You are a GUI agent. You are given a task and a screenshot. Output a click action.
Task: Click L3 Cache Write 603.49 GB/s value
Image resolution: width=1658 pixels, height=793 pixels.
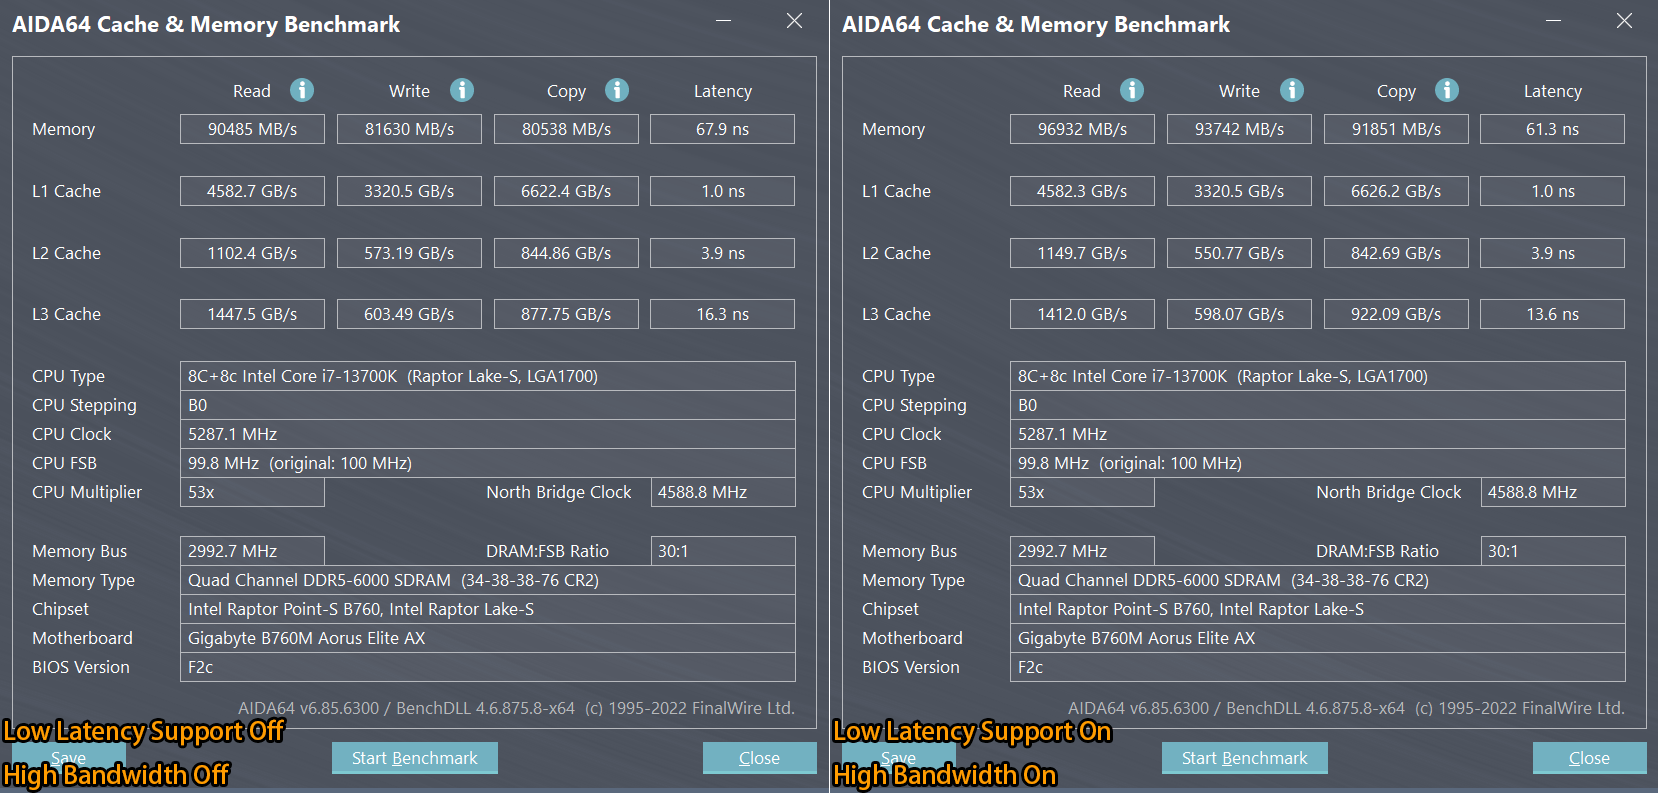[x=409, y=314]
